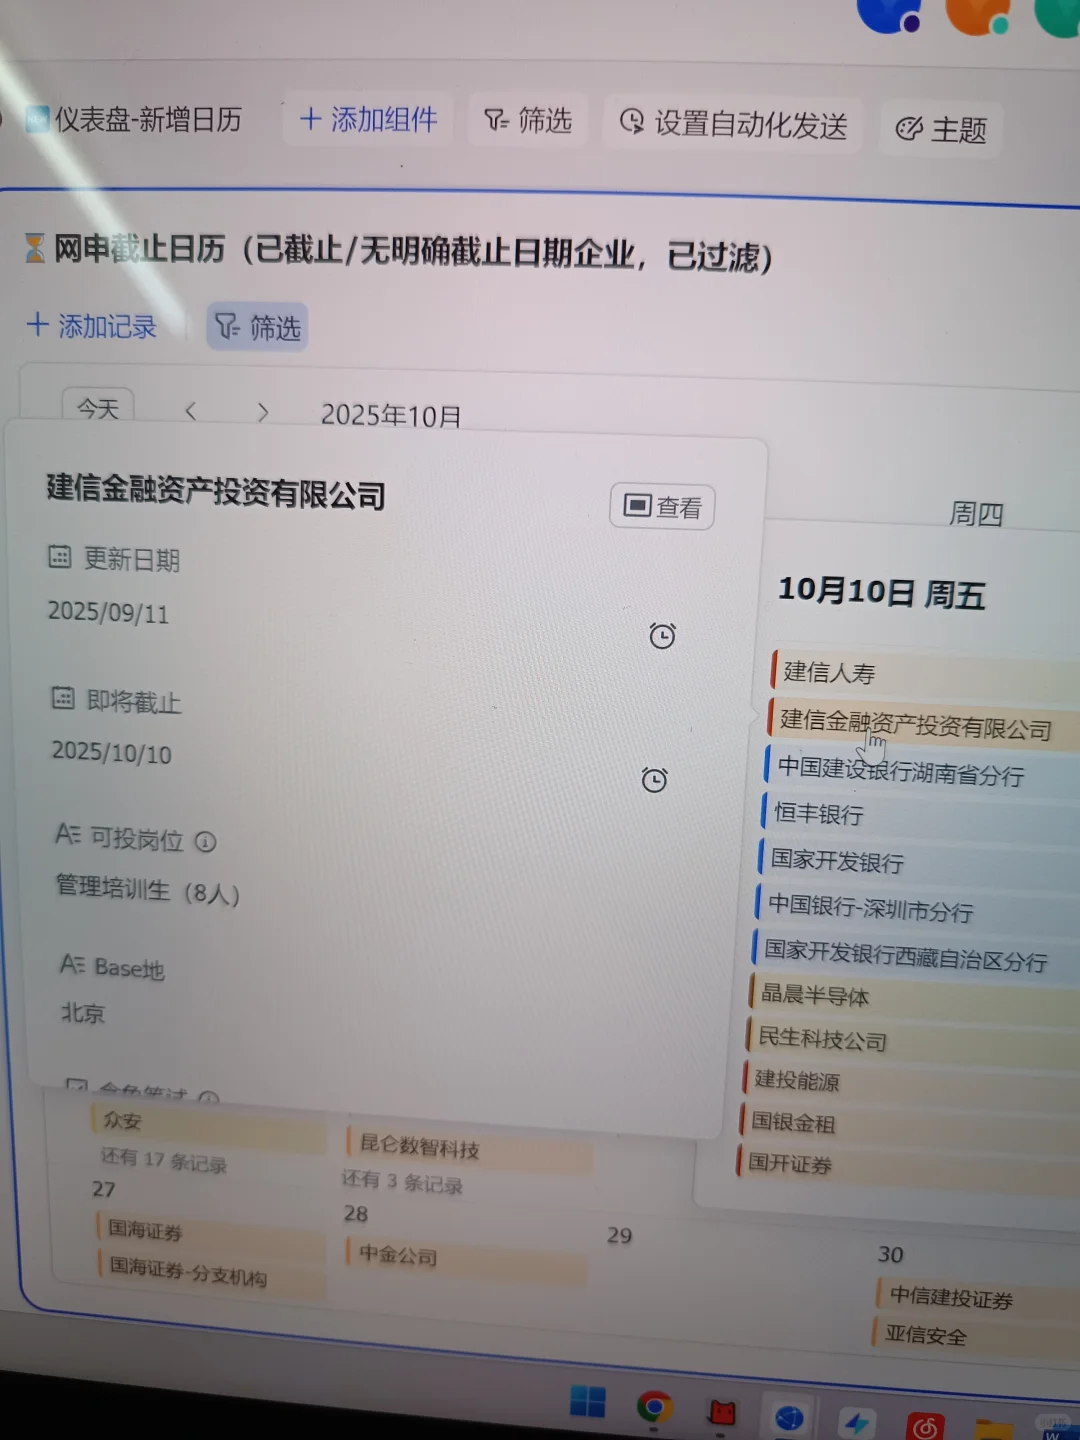The image size is (1080, 1440).
Task: Open the 主题 theme picker
Action: pos(941,129)
